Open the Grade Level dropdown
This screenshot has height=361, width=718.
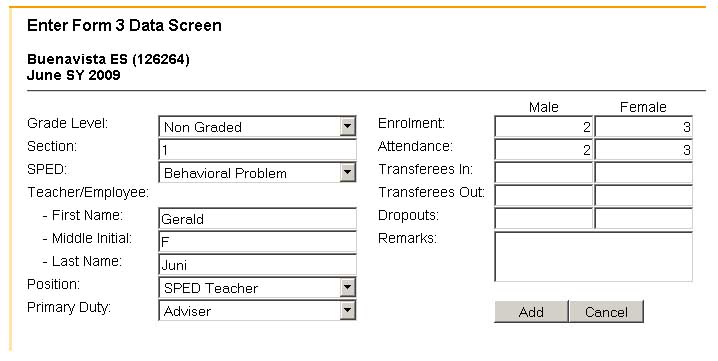pyautogui.click(x=257, y=126)
